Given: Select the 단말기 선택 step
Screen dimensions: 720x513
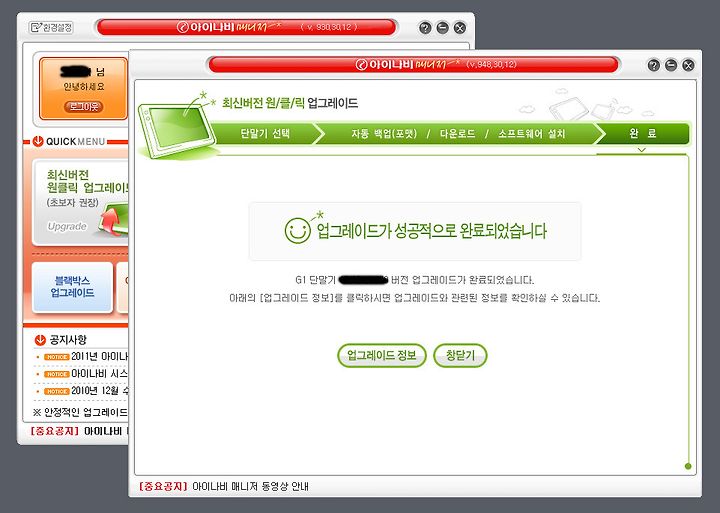Looking at the screenshot, I should coord(265,134).
